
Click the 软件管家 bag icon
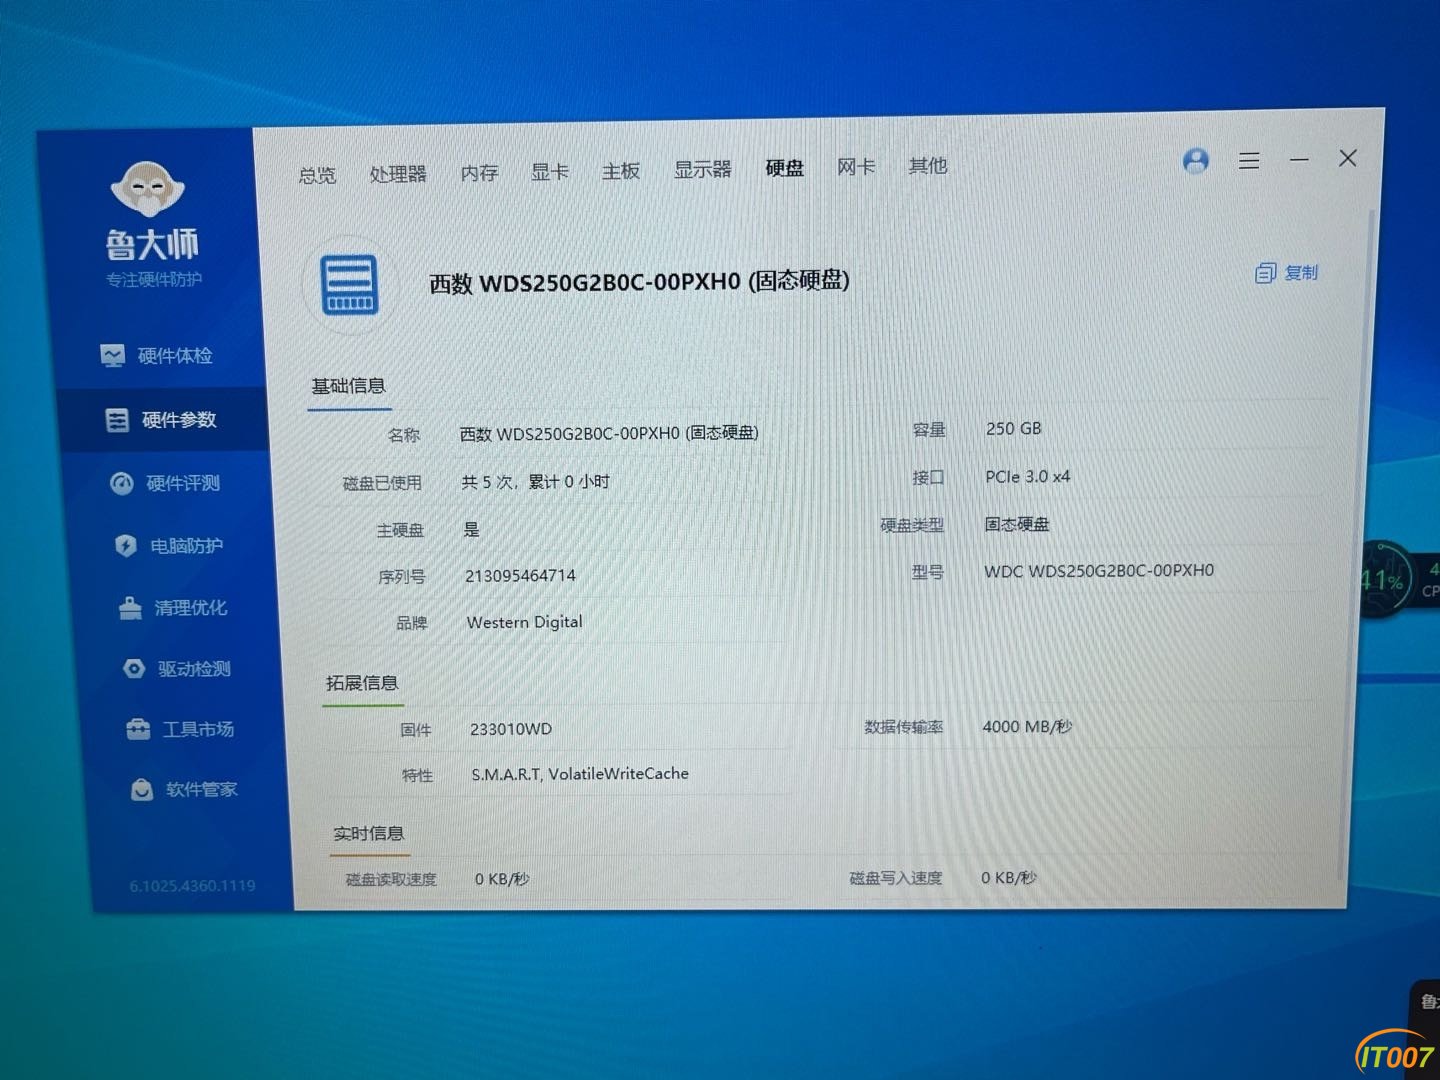coord(142,790)
